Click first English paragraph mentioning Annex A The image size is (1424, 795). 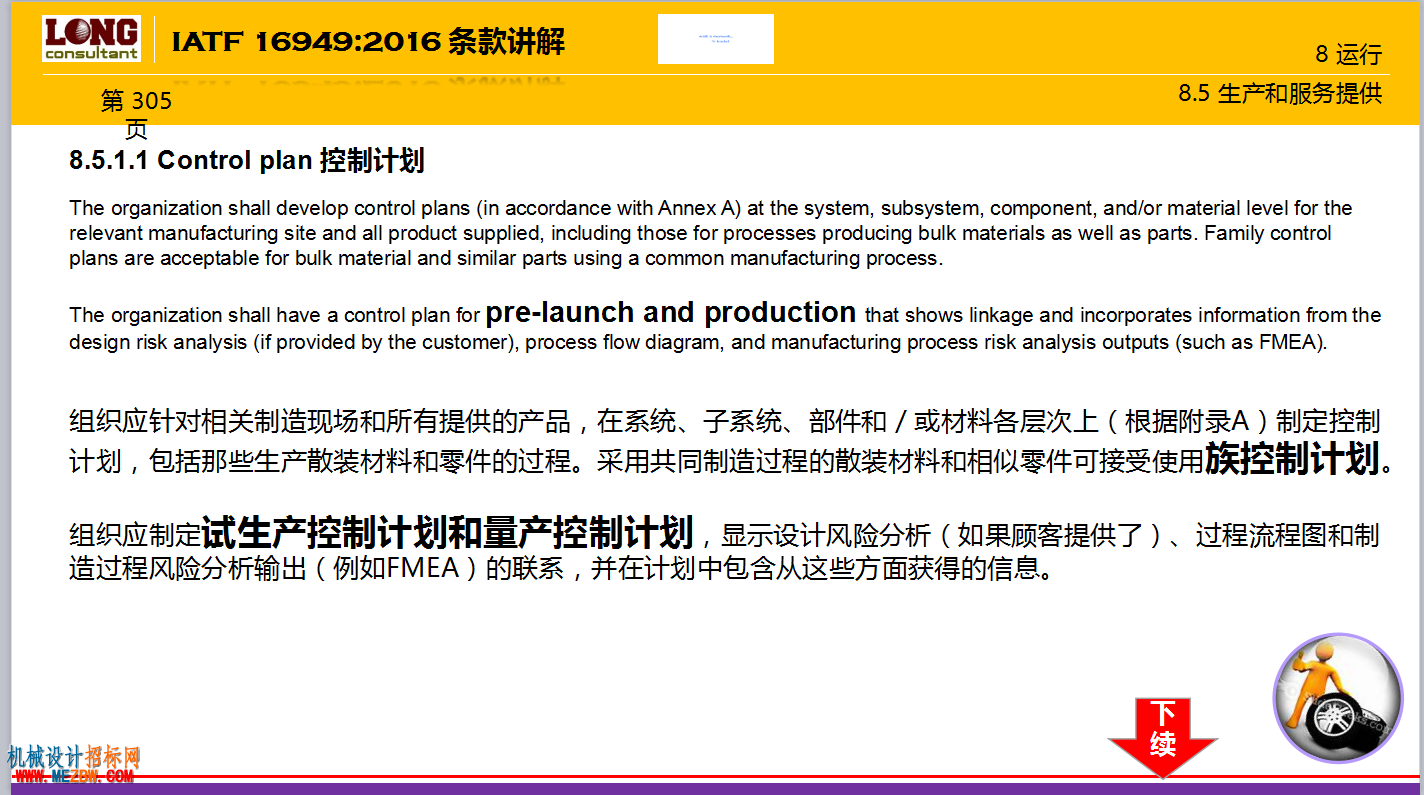pos(711,233)
